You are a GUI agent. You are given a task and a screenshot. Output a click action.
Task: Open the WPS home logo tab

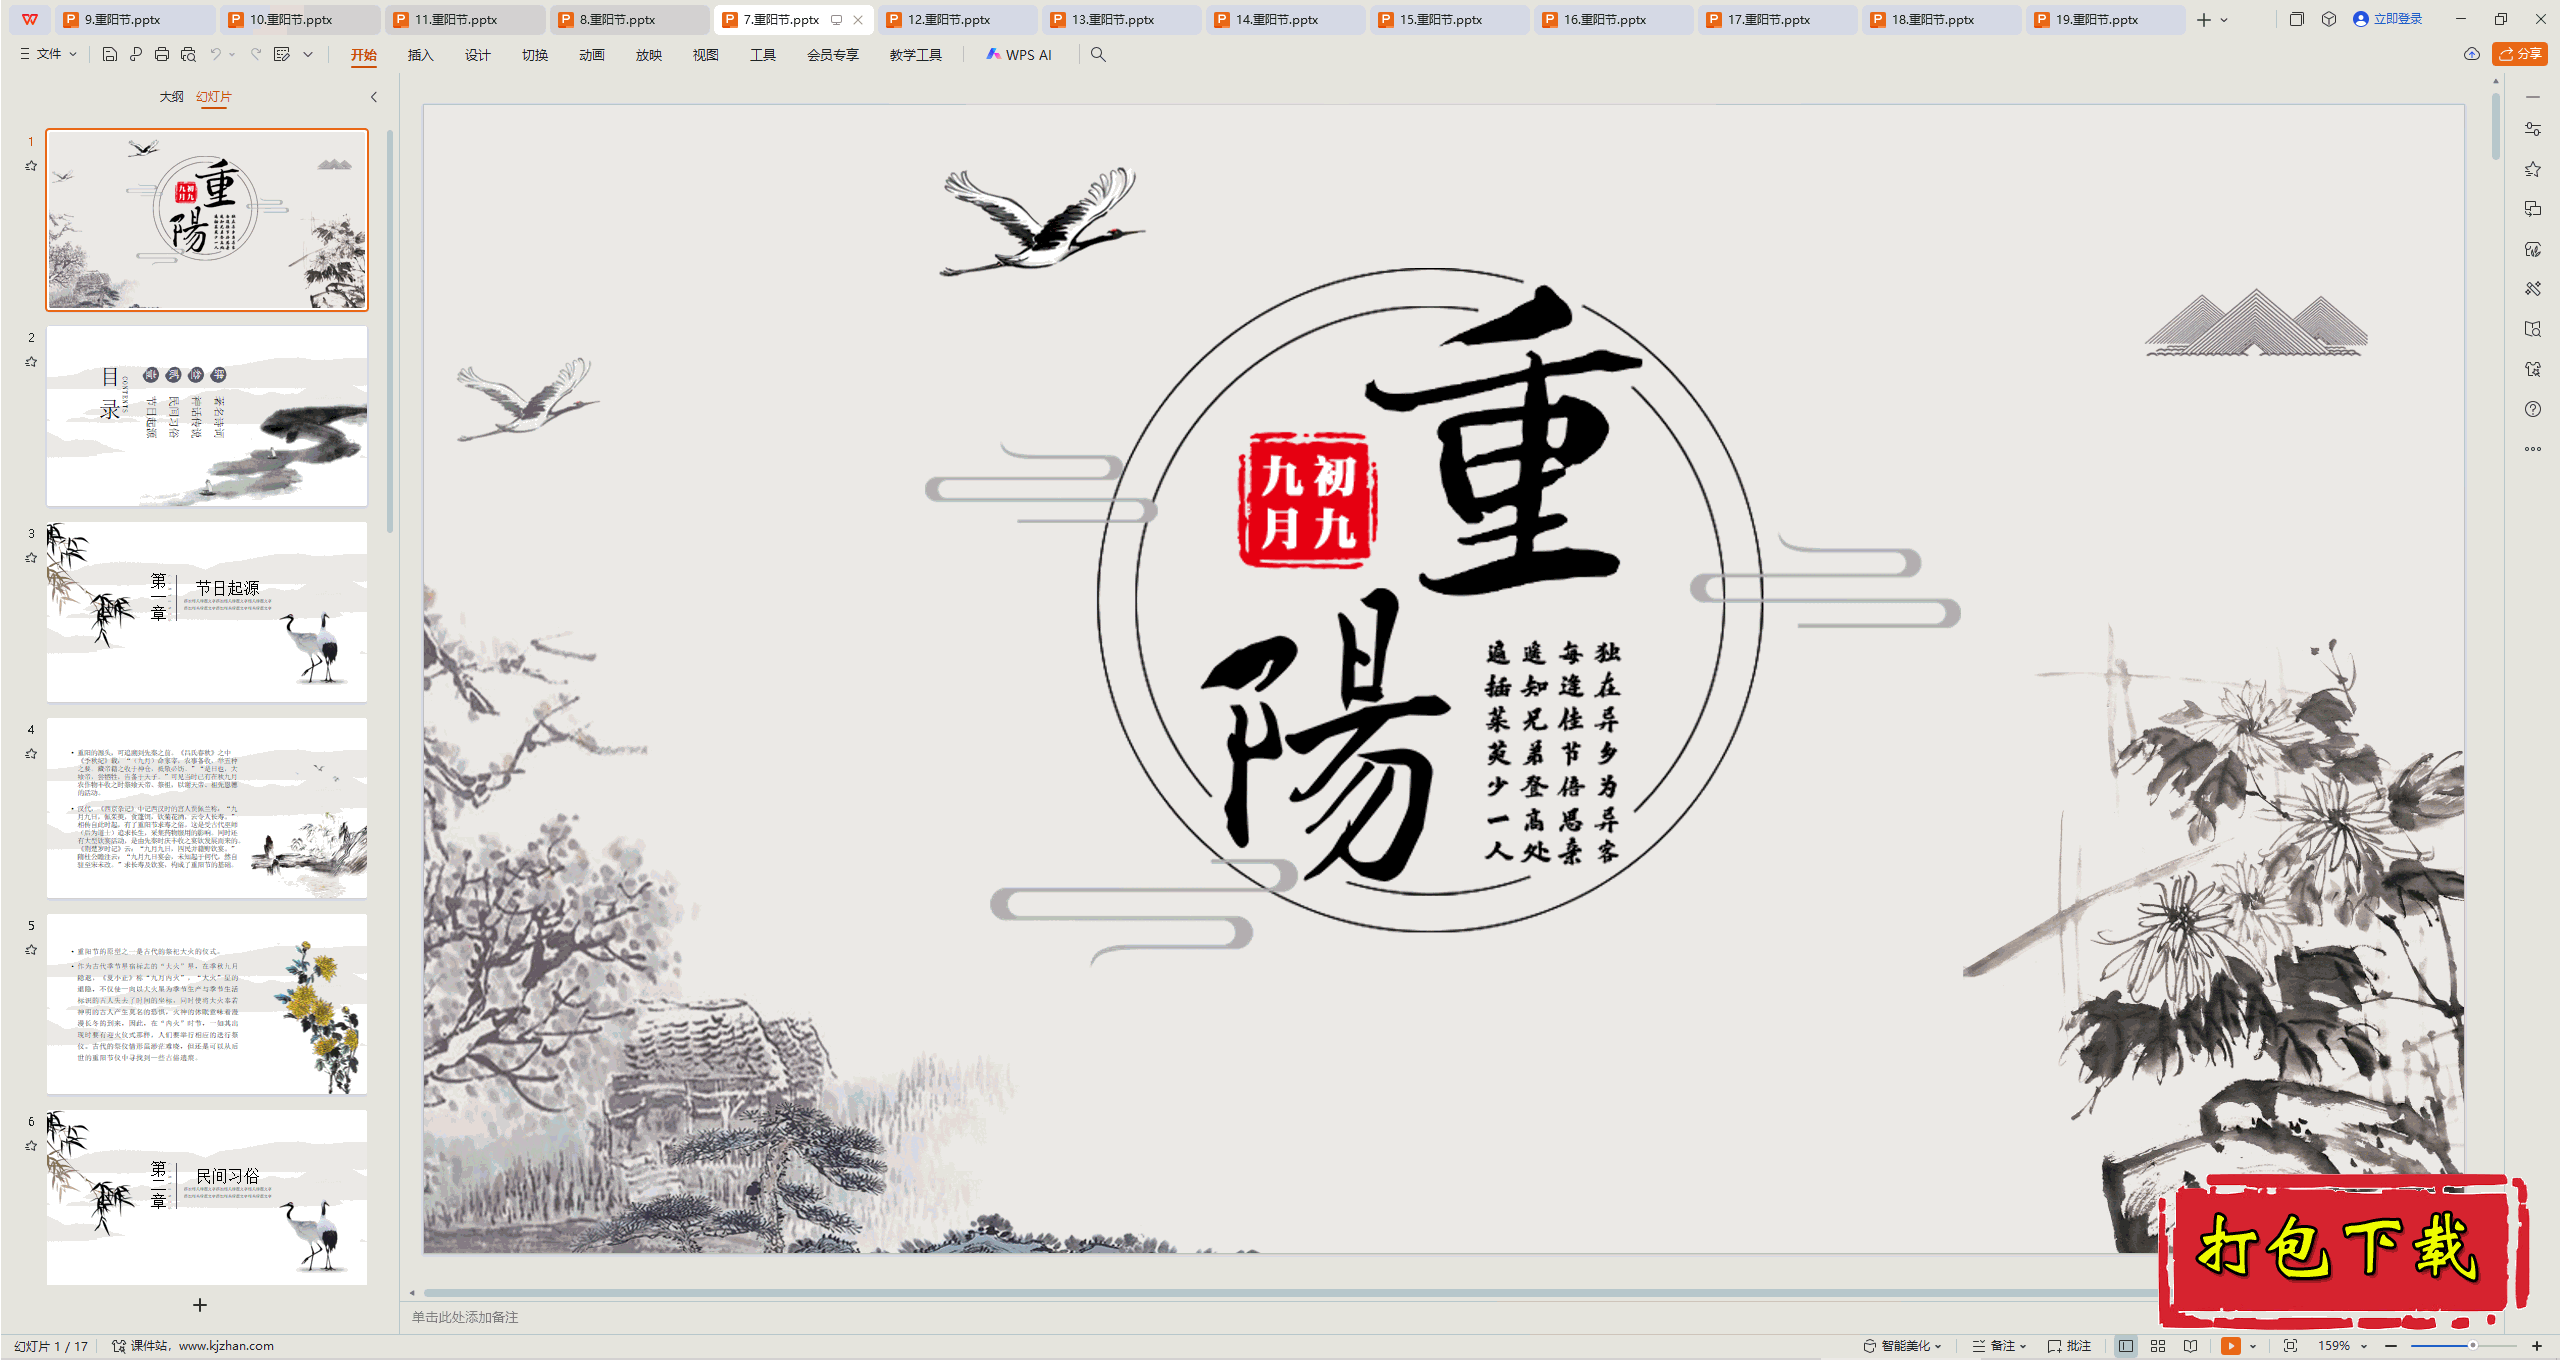[30, 19]
